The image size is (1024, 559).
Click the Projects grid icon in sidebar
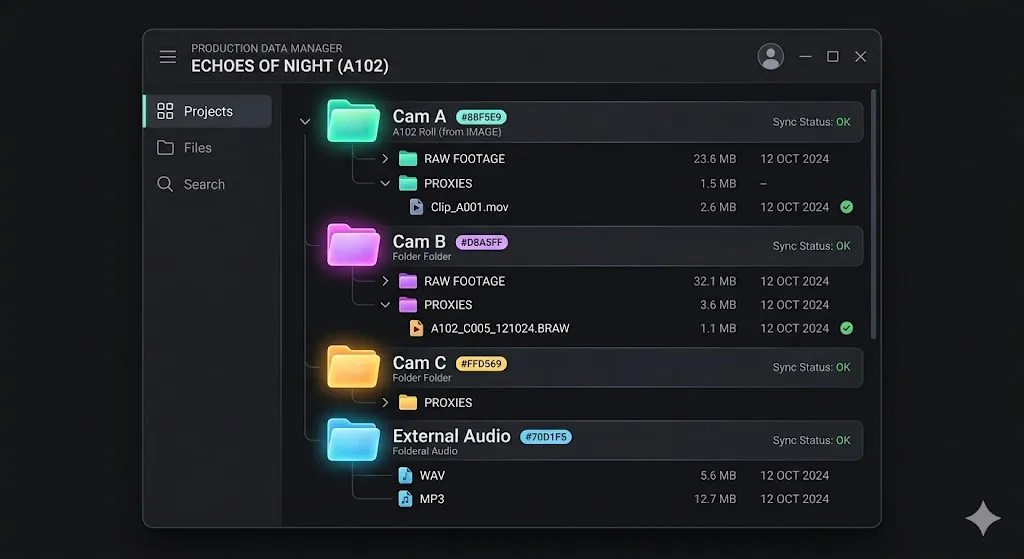(165, 111)
